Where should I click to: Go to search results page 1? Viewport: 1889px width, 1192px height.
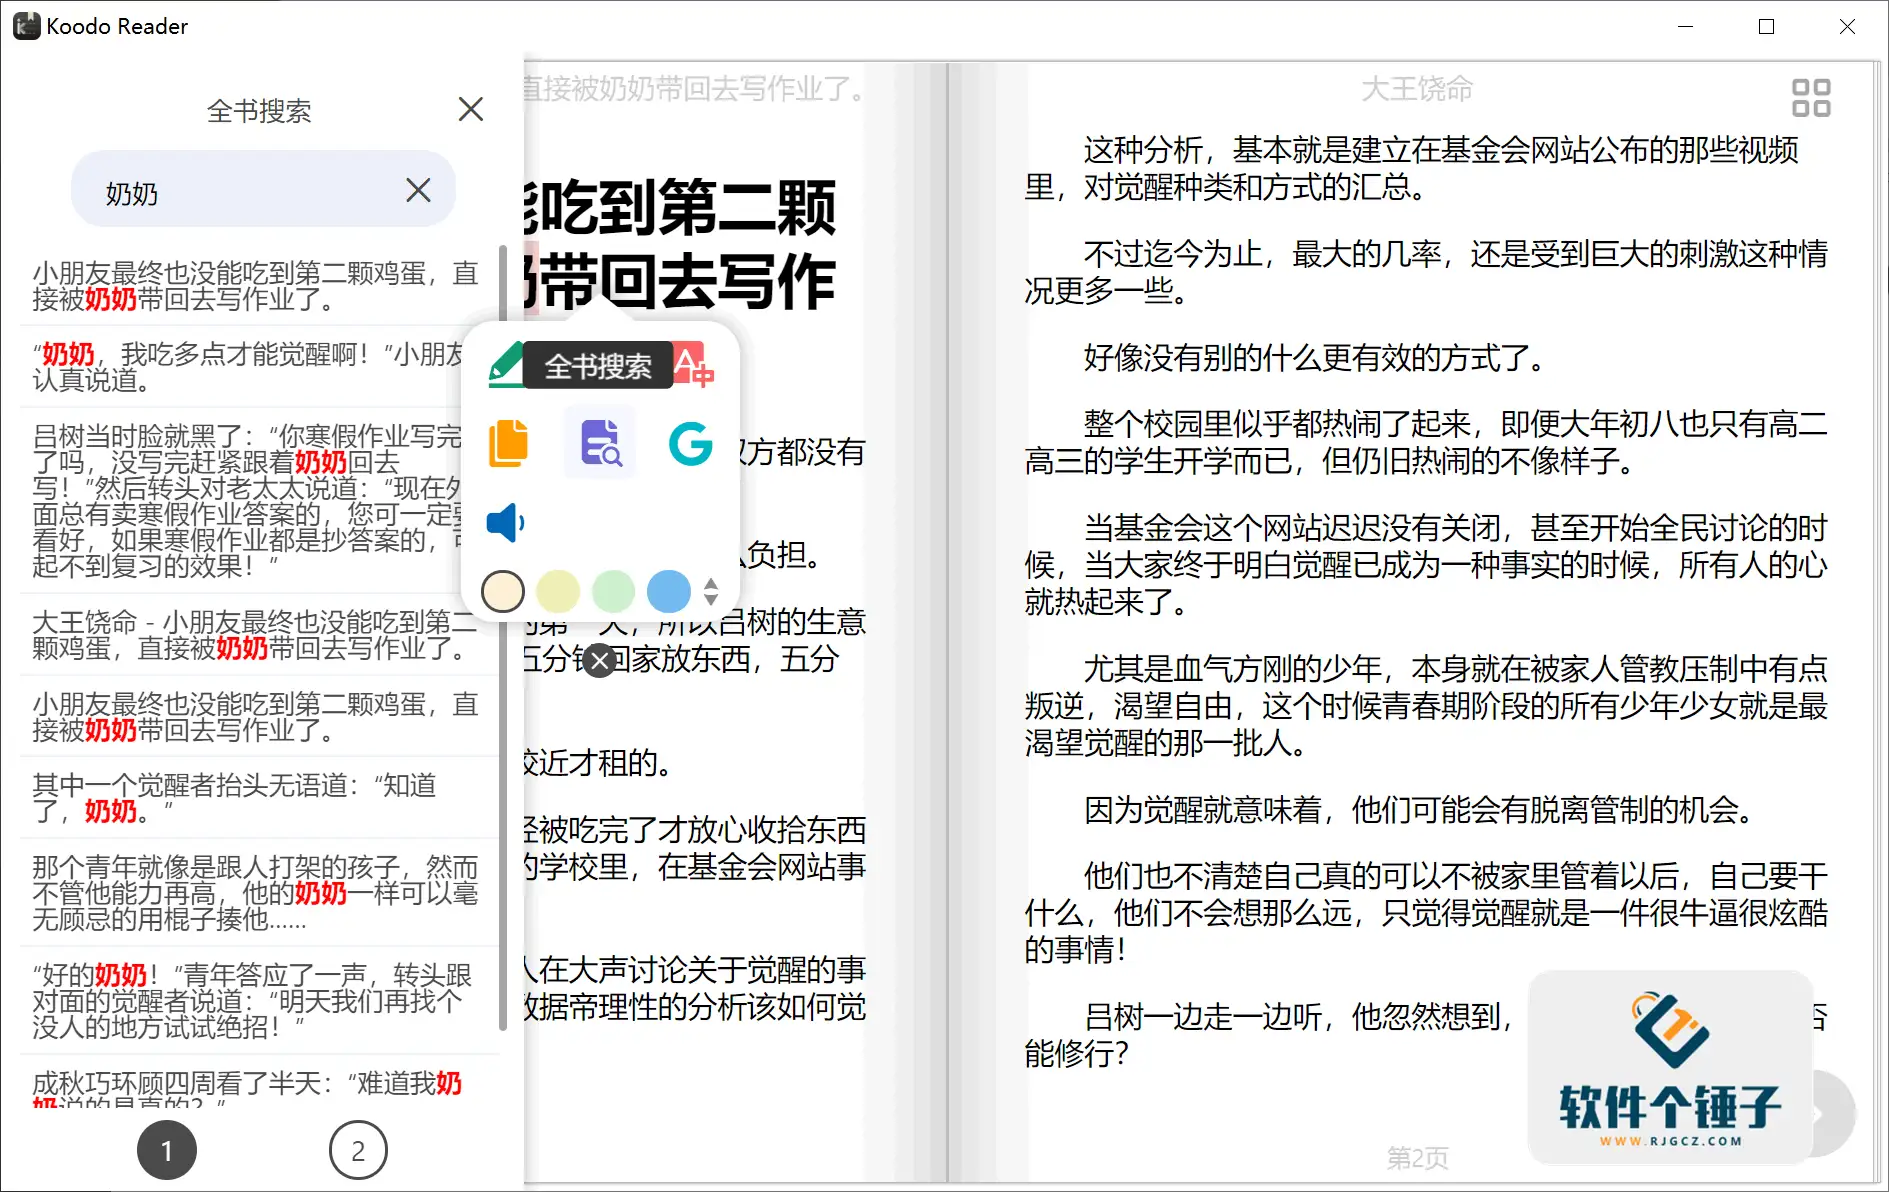tap(166, 1151)
